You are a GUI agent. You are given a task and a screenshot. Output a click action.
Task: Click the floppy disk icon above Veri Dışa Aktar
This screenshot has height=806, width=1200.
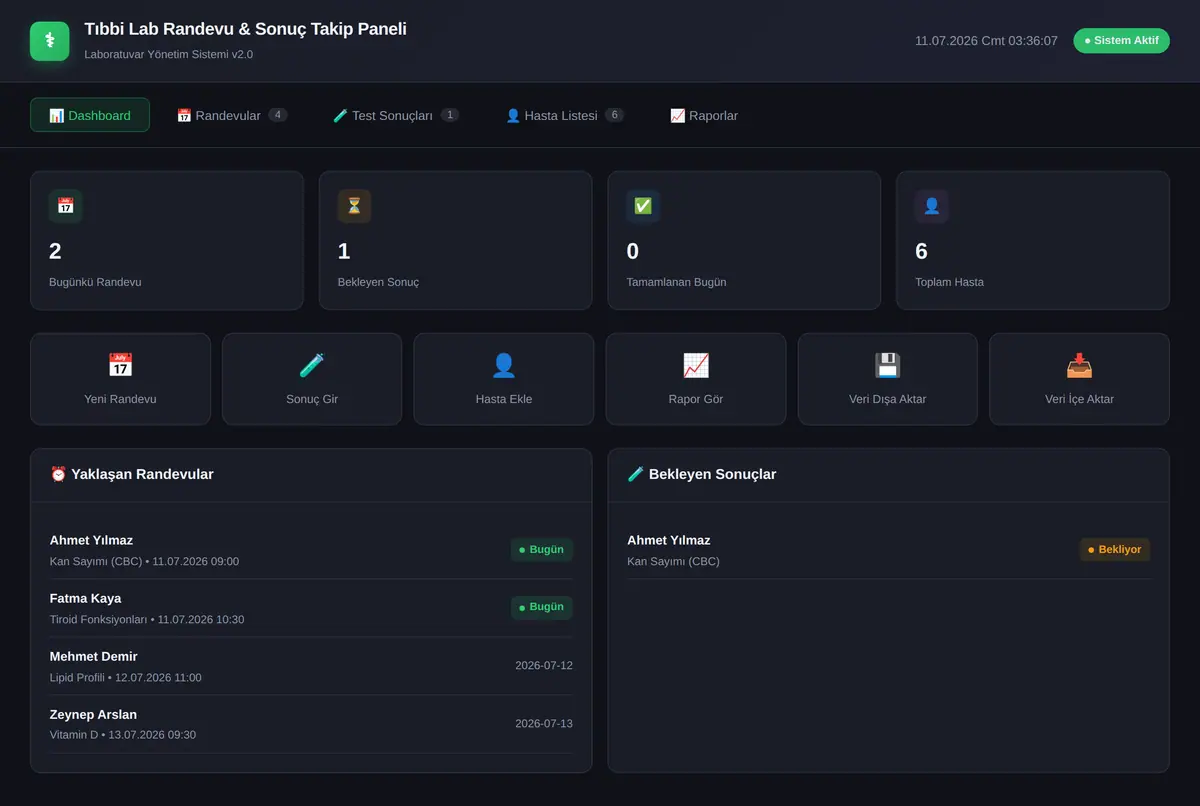888,365
